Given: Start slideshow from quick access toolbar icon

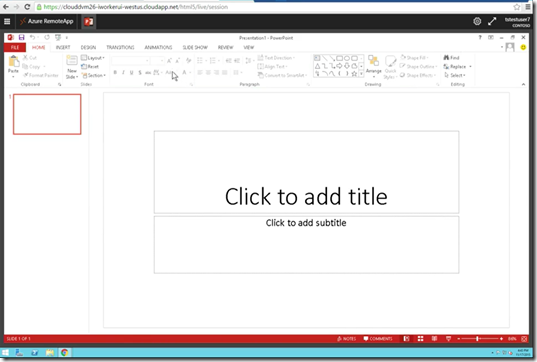Looking at the screenshot, I should pos(58,37).
